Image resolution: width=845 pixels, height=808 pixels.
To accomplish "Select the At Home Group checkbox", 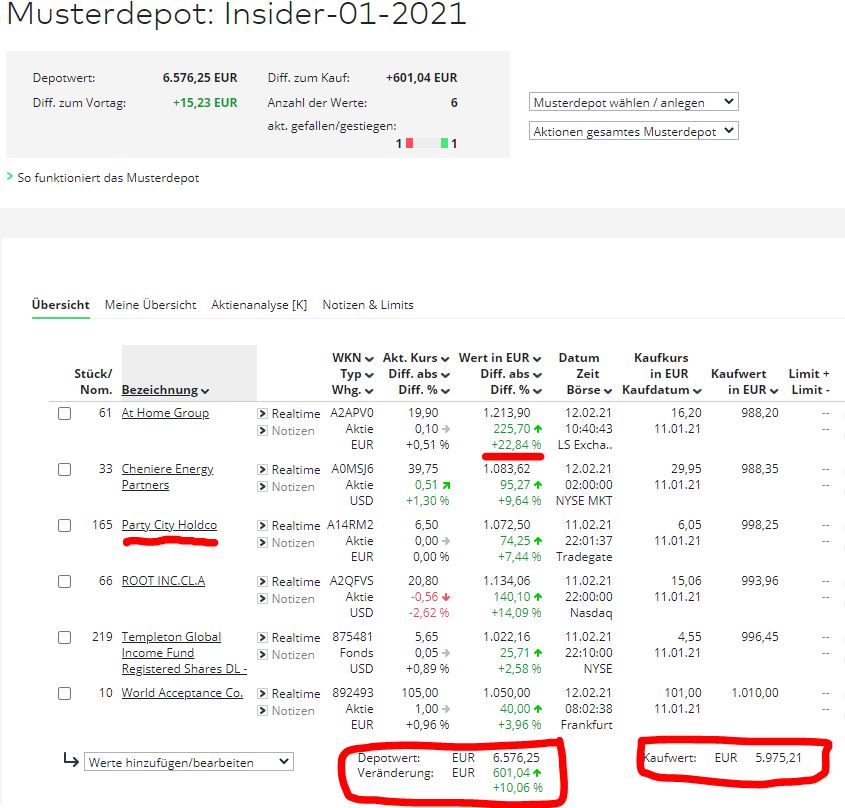I will (x=65, y=413).
